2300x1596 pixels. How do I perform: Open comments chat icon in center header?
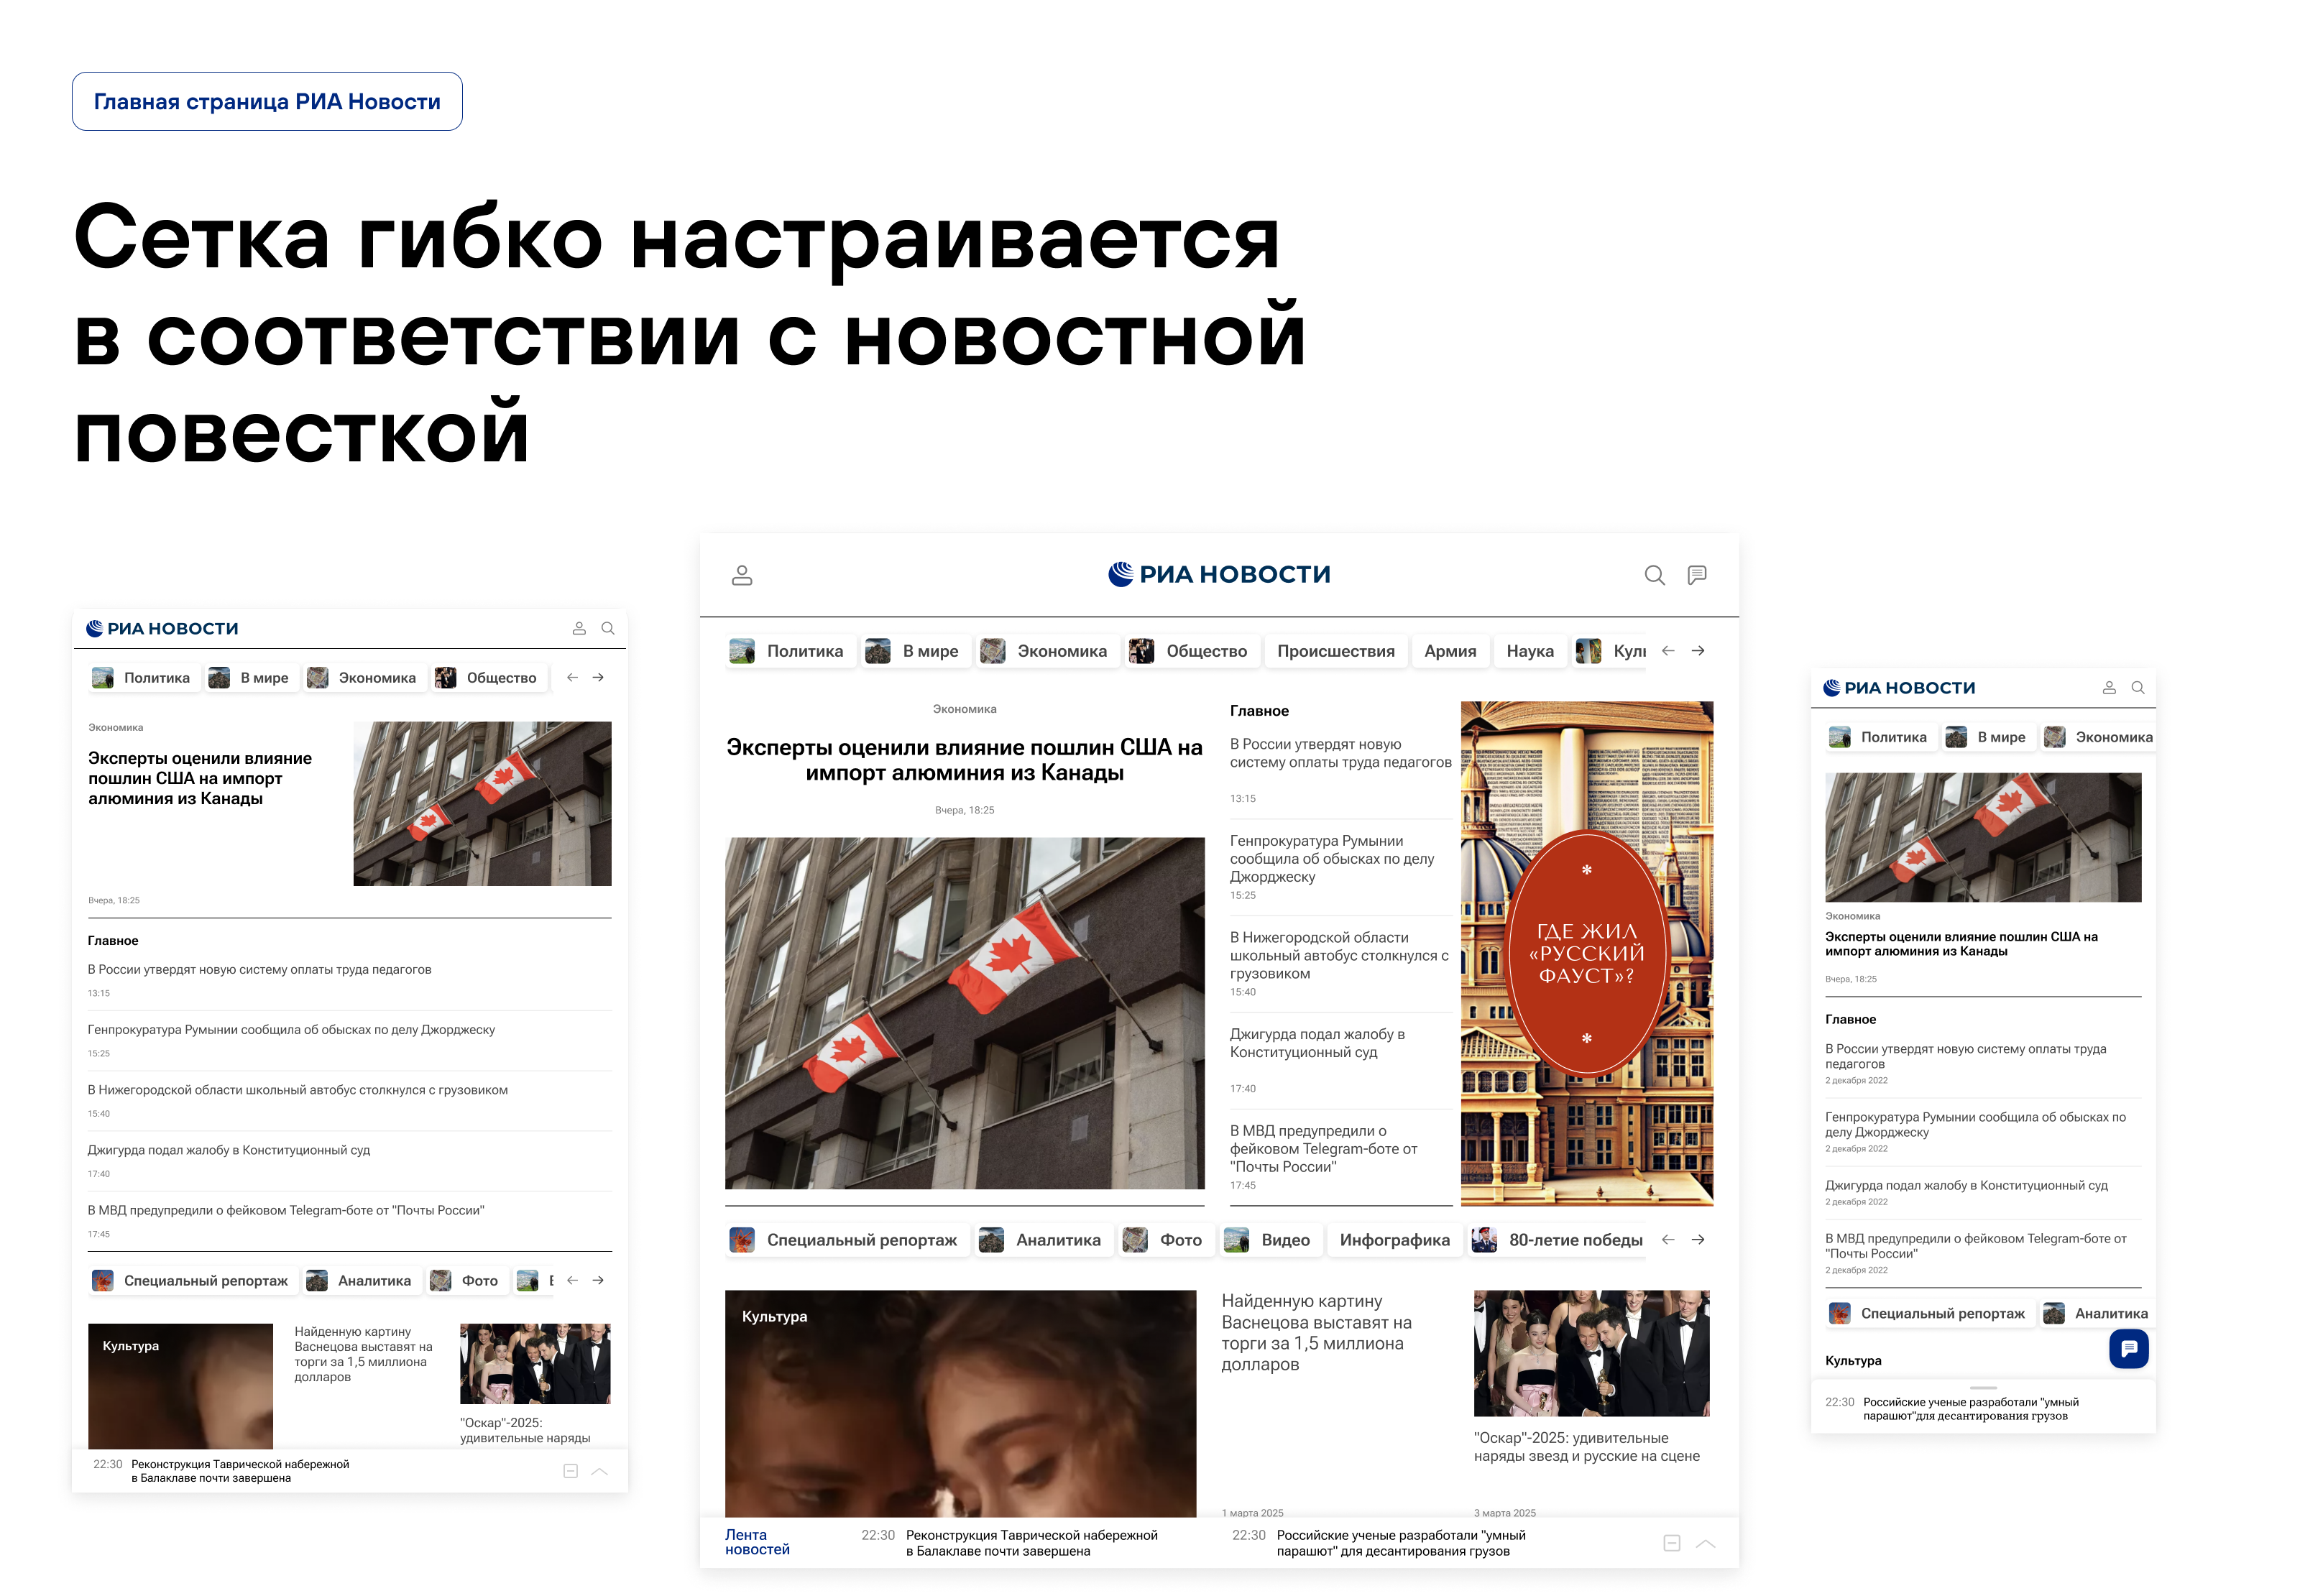click(1697, 575)
